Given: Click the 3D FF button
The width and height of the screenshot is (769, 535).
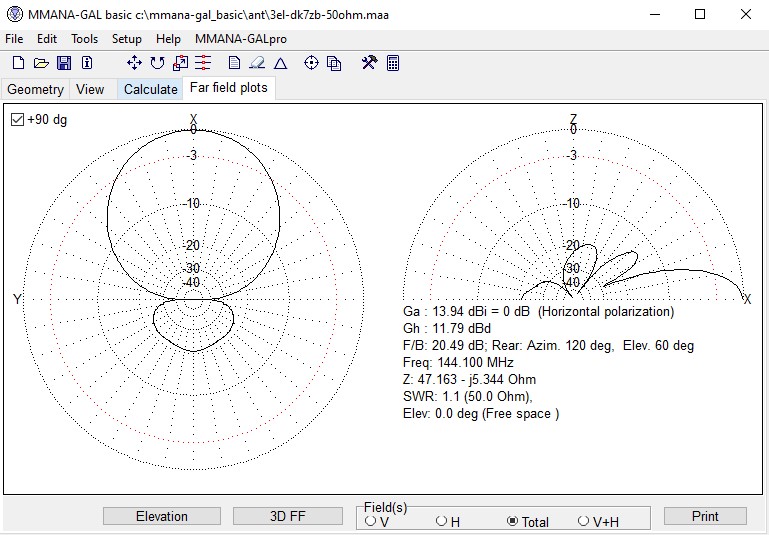Looking at the screenshot, I should click(290, 516).
